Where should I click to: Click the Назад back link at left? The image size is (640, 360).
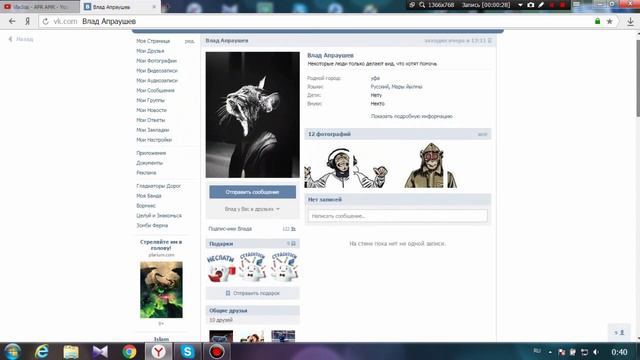pos(21,39)
